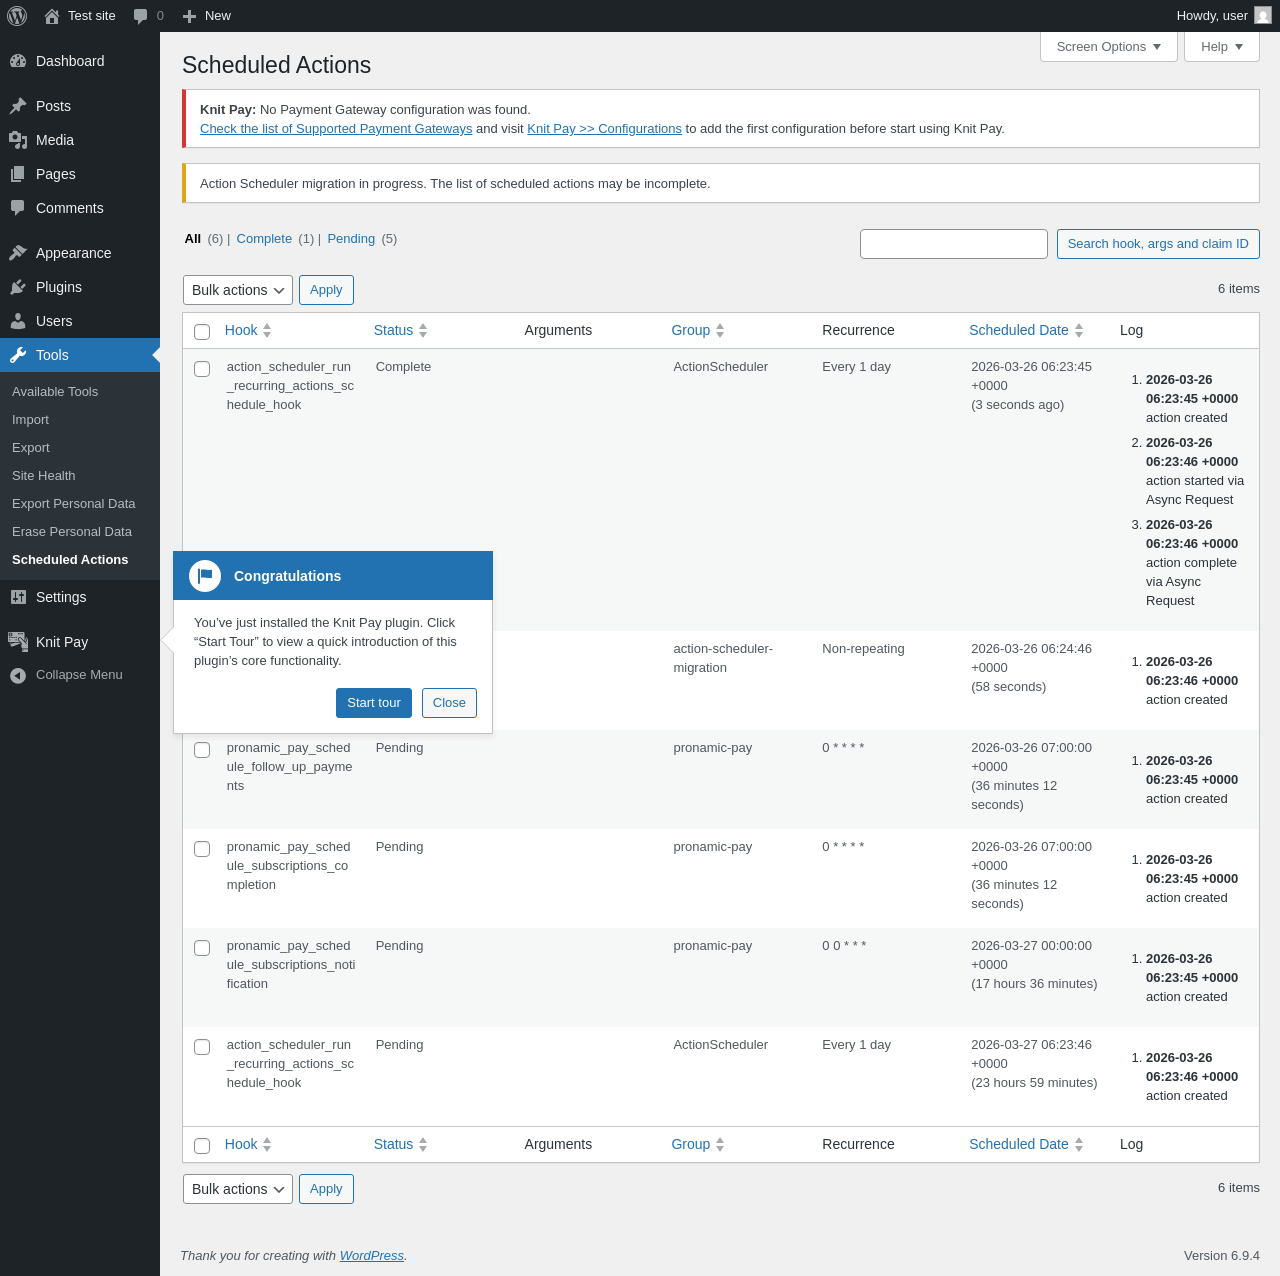This screenshot has width=1280, height=1276.
Task: Open the comments bubble icon in admin bar
Action: [141, 16]
